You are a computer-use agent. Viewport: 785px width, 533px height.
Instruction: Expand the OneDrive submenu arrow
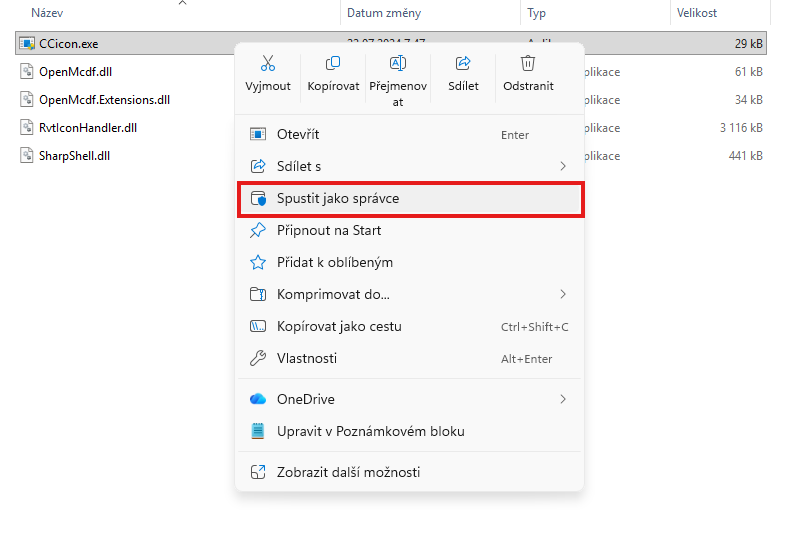563,399
